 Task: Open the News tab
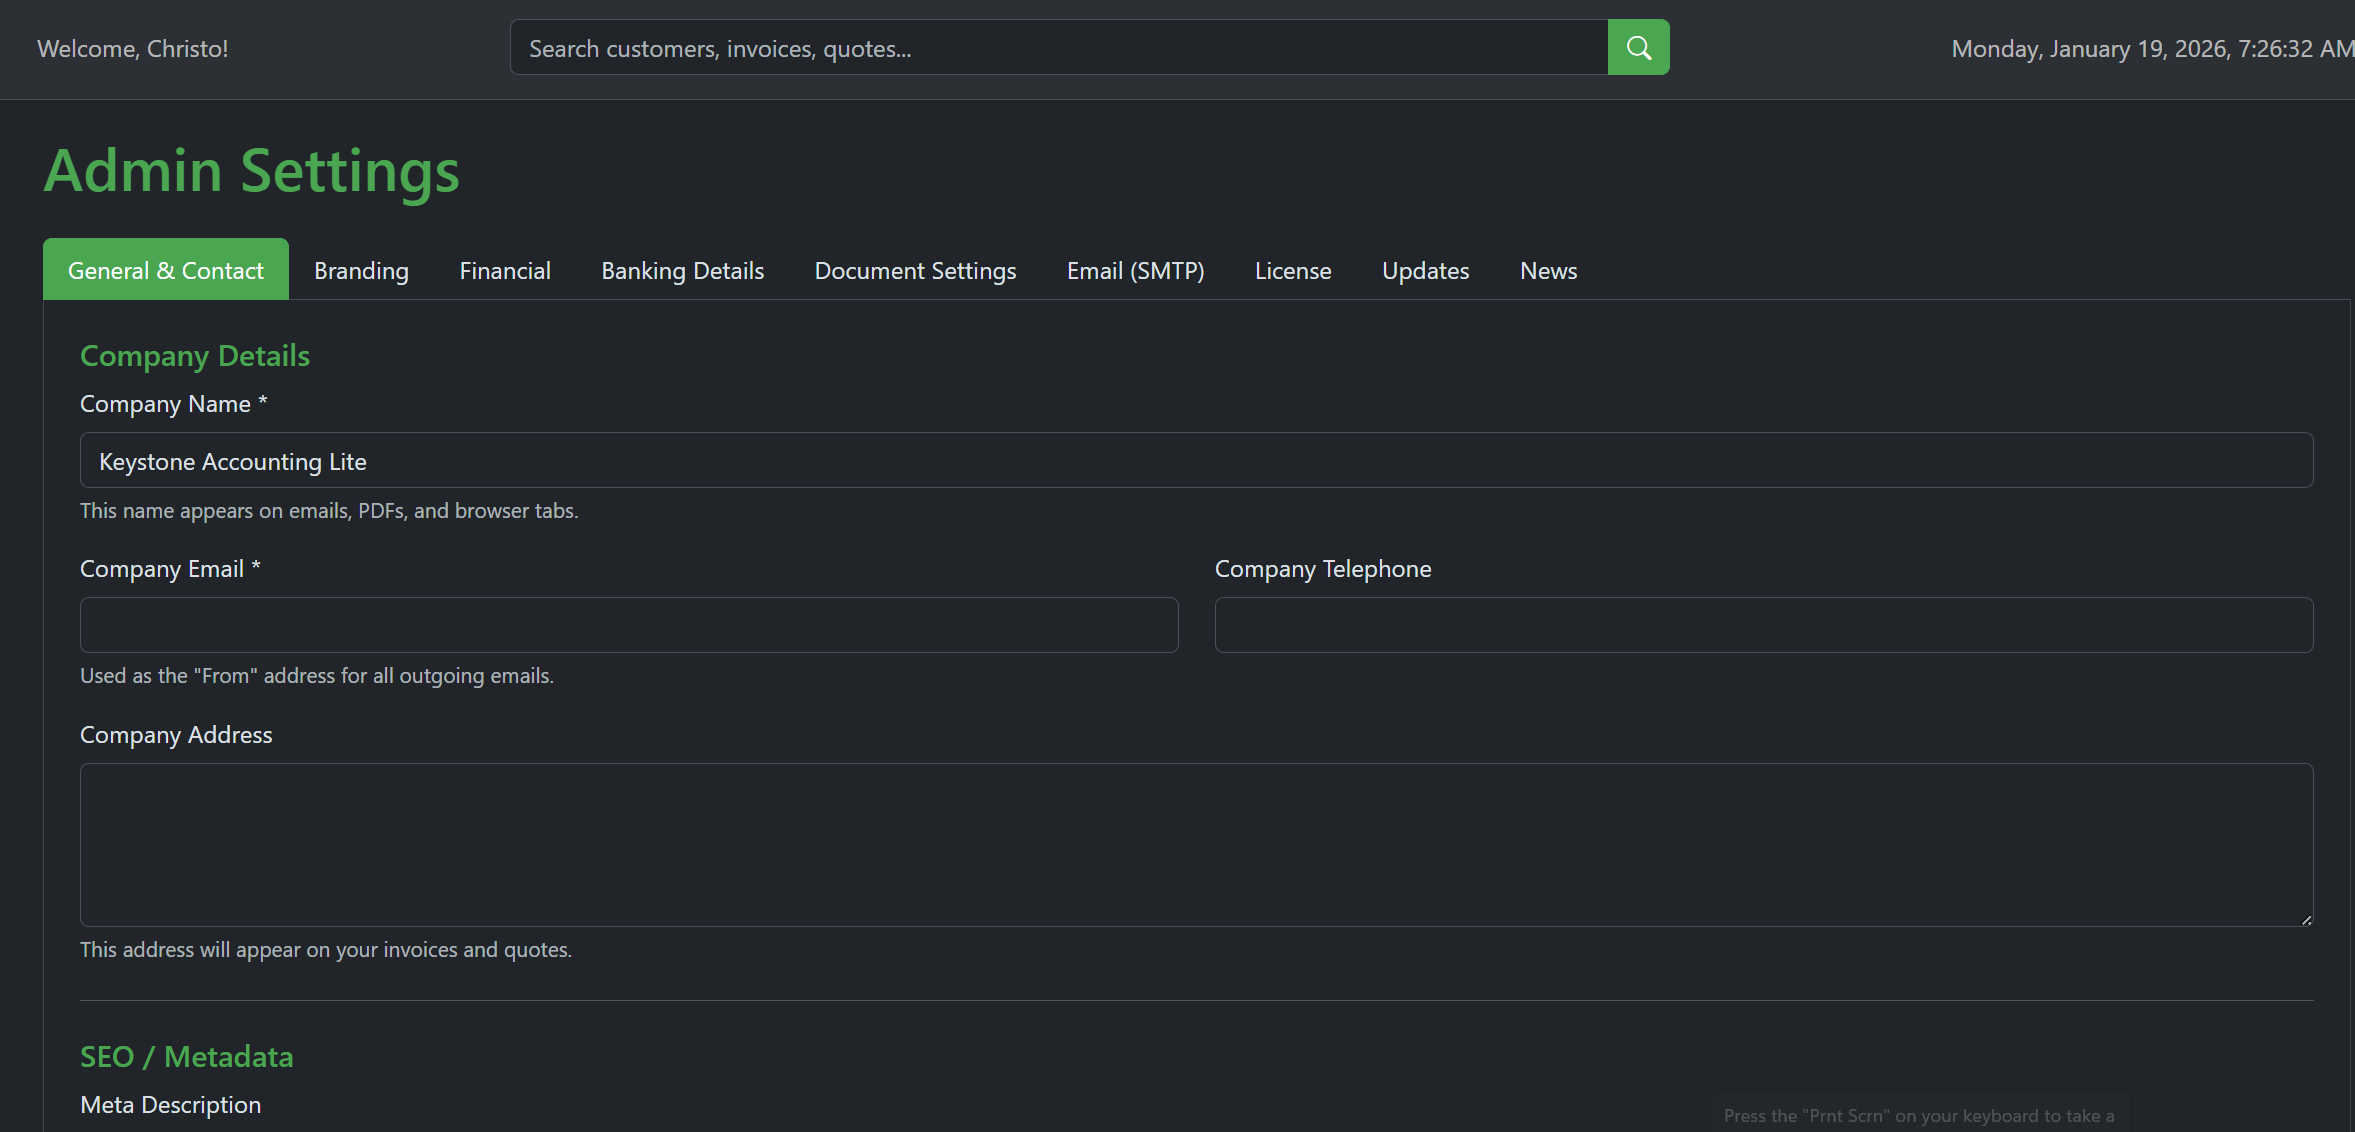click(1548, 270)
